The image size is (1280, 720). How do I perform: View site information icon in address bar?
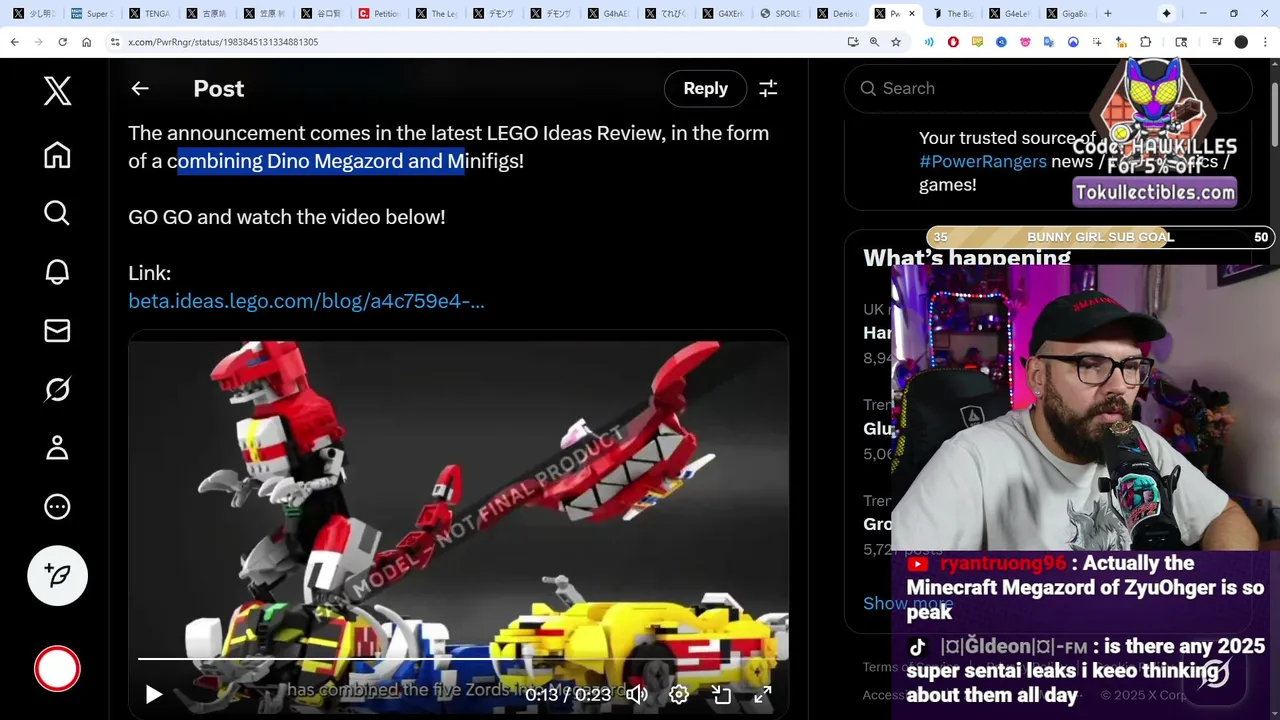(115, 42)
